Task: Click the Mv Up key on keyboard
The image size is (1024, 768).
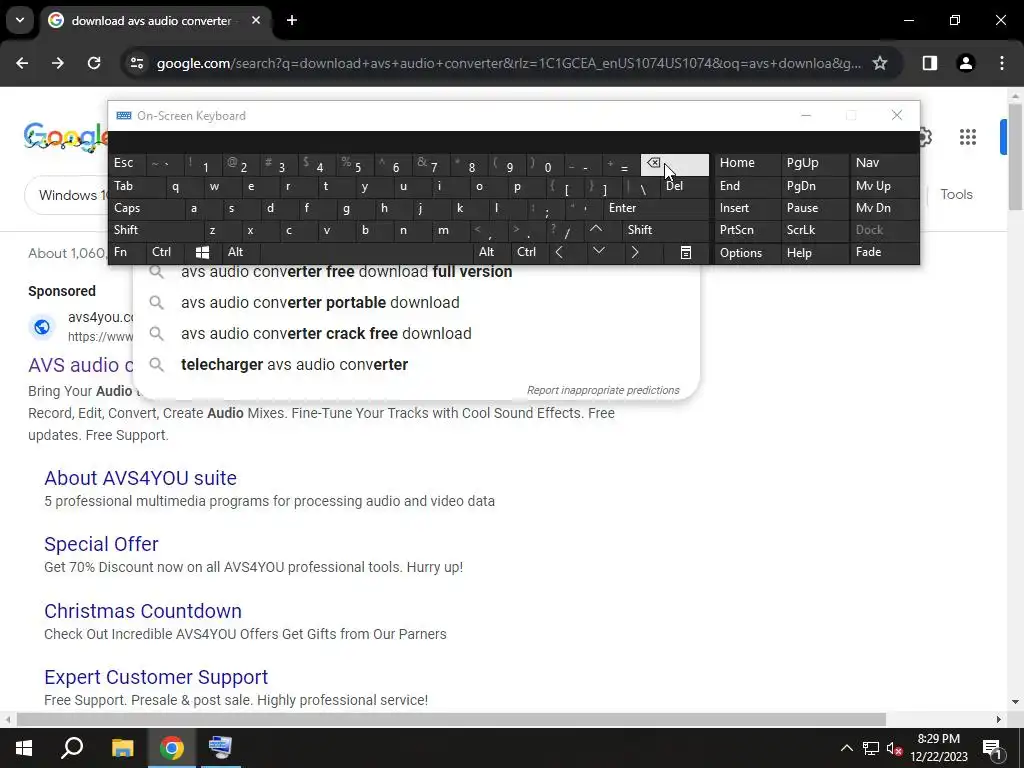Action: pyautogui.click(x=883, y=186)
